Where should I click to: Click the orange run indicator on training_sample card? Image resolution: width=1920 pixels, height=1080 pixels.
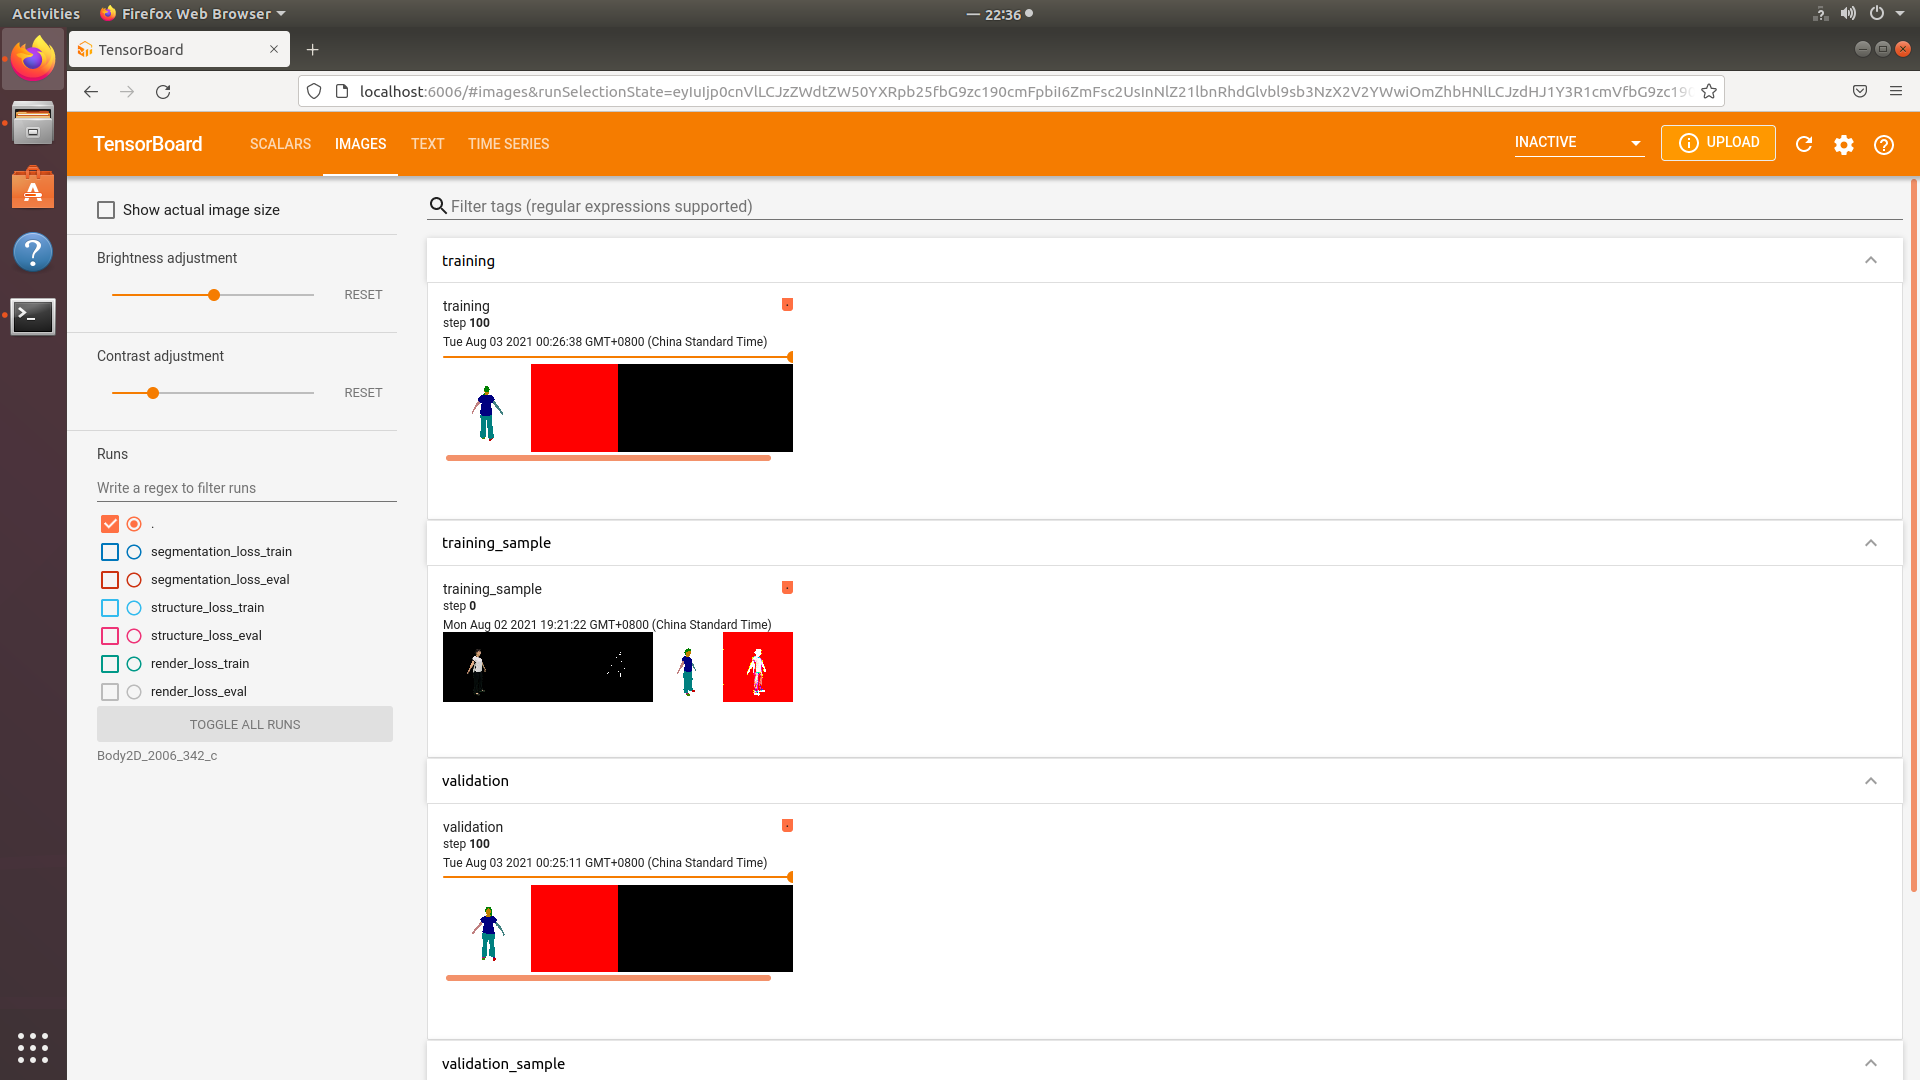[788, 587]
